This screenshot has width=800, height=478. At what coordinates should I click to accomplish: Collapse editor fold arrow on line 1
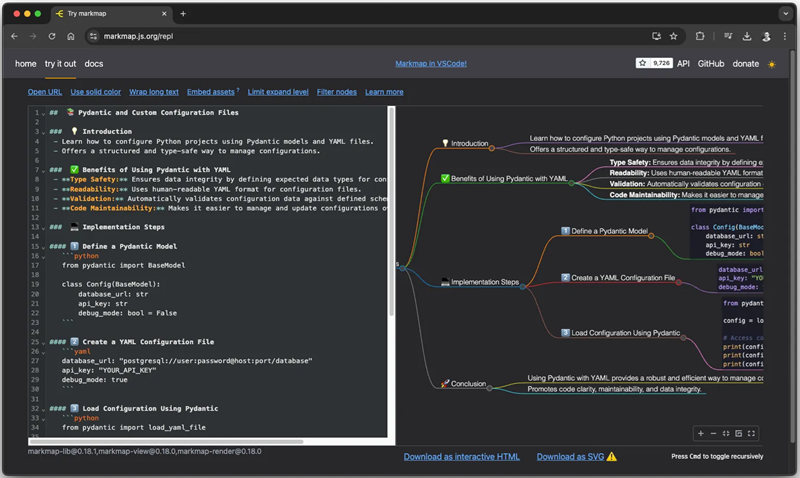pos(43,113)
